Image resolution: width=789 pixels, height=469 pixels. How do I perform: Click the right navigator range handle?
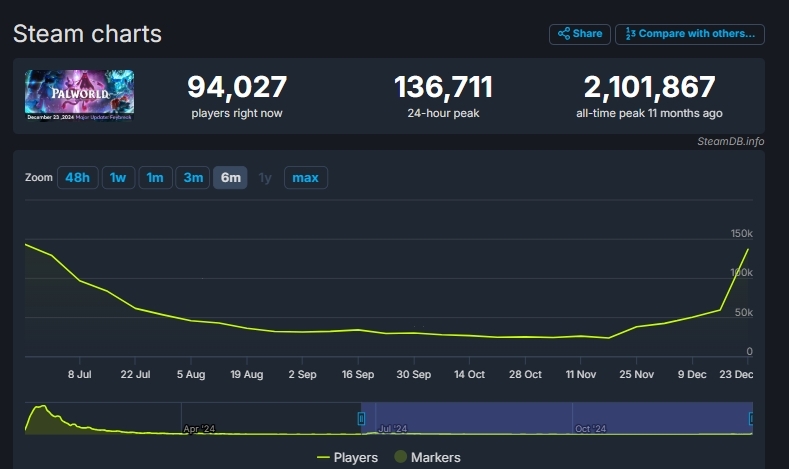click(x=751, y=418)
